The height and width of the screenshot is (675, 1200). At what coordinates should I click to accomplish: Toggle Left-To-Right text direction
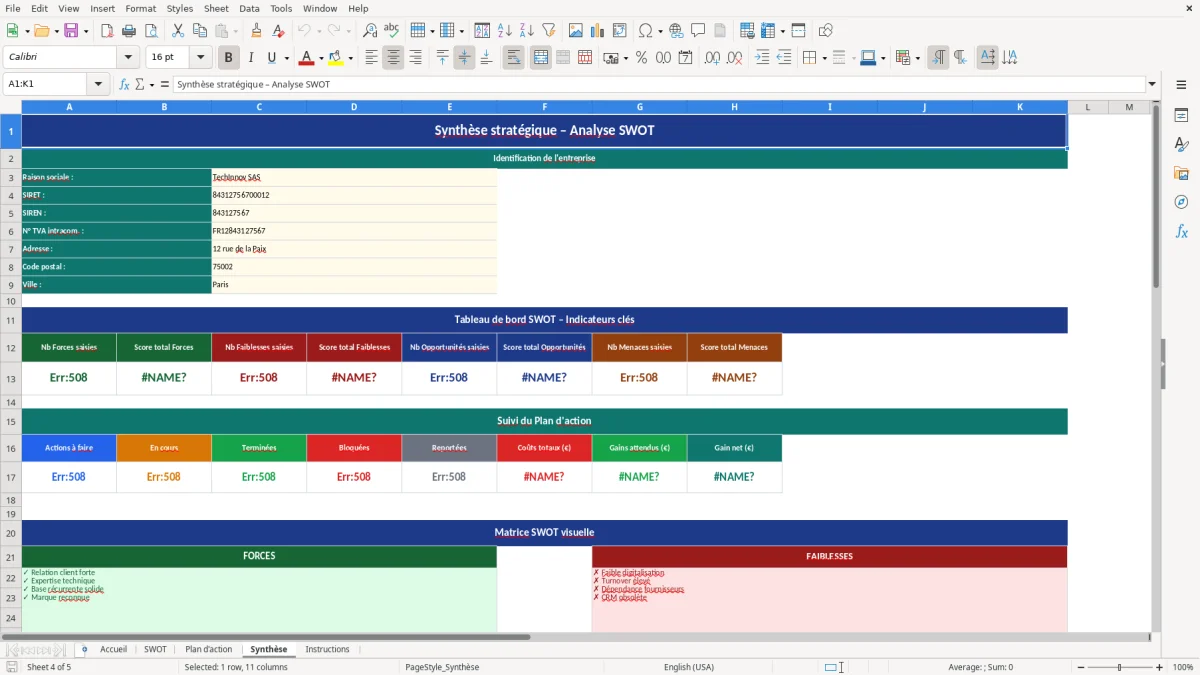(x=937, y=58)
